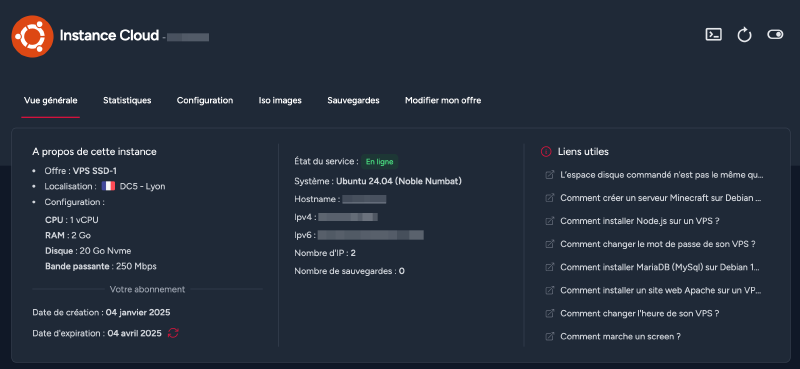Open link "Comment installer Node.js sur un VPS ?"
800x369 pixels.
(640, 221)
